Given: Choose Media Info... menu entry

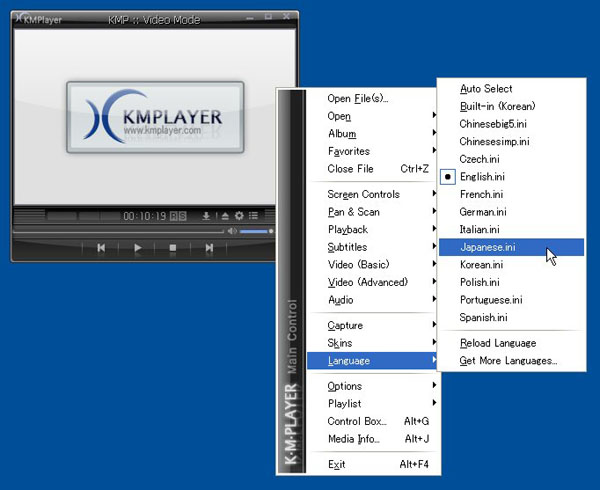Looking at the screenshot, I should tap(374, 439).
